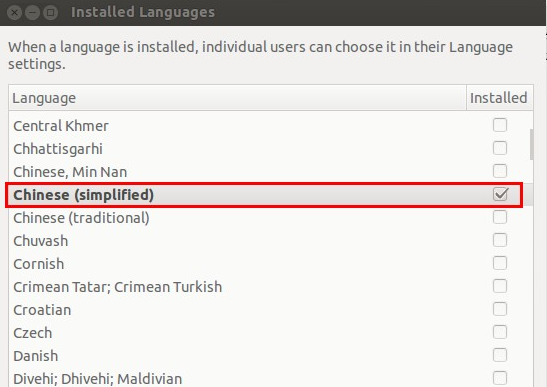Maximize the Installed Languages window
This screenshot has height=387, width=547.
51,13
